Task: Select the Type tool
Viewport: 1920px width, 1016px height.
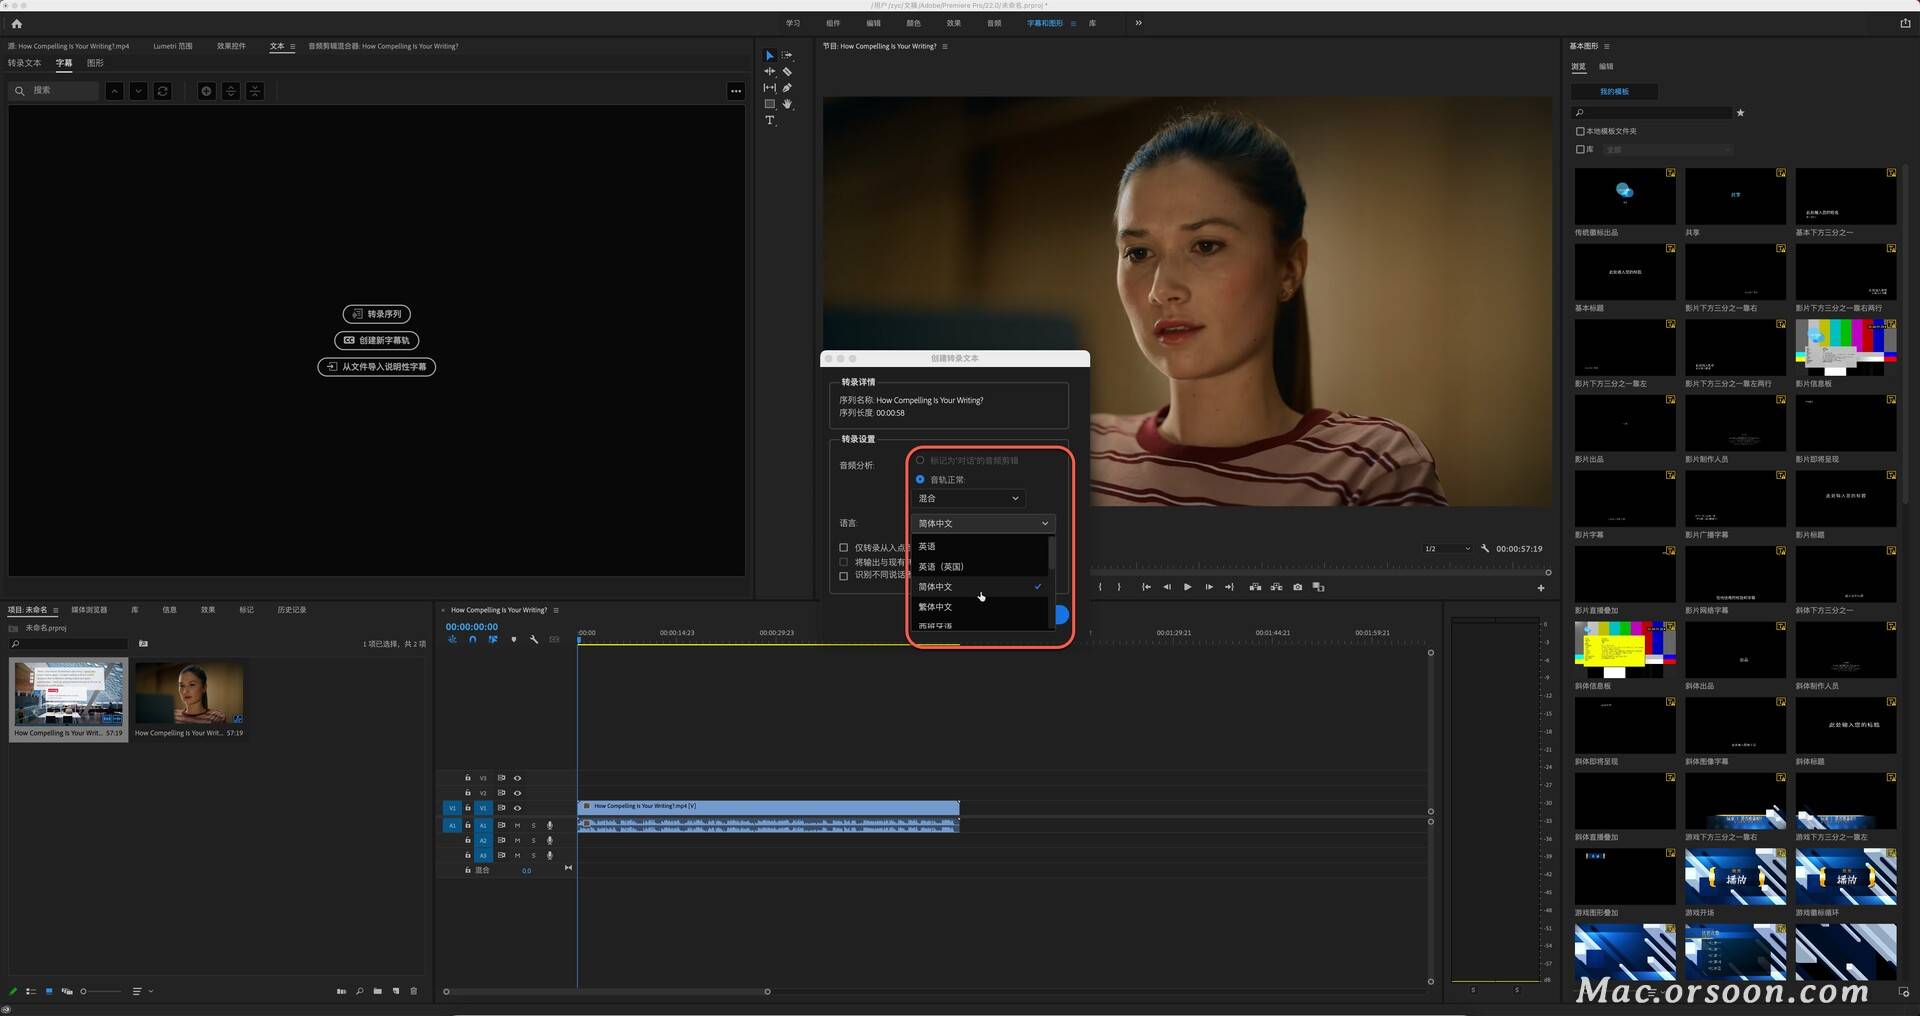Action: [770, 120]
